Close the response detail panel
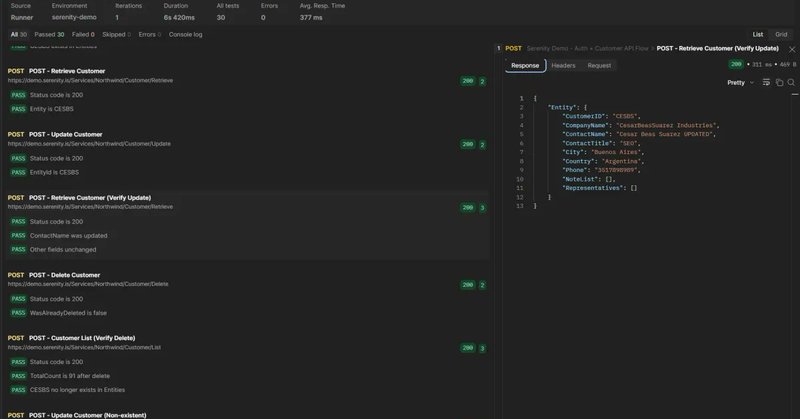 point(791,48)
